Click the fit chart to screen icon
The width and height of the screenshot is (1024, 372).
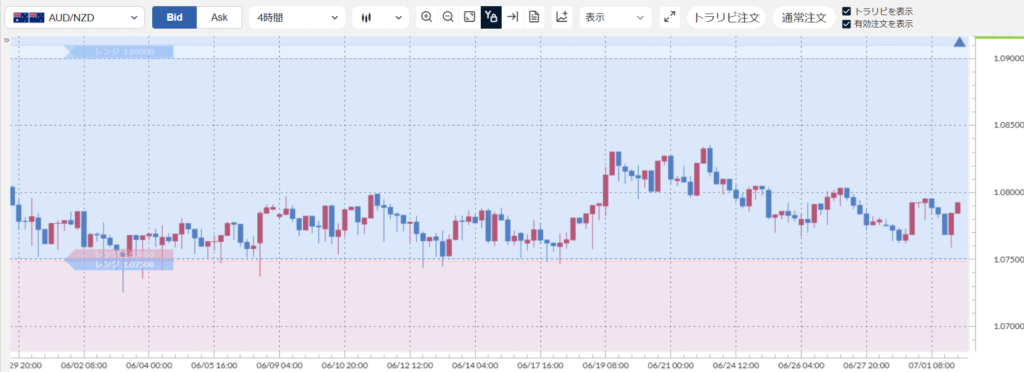point(469,18)
